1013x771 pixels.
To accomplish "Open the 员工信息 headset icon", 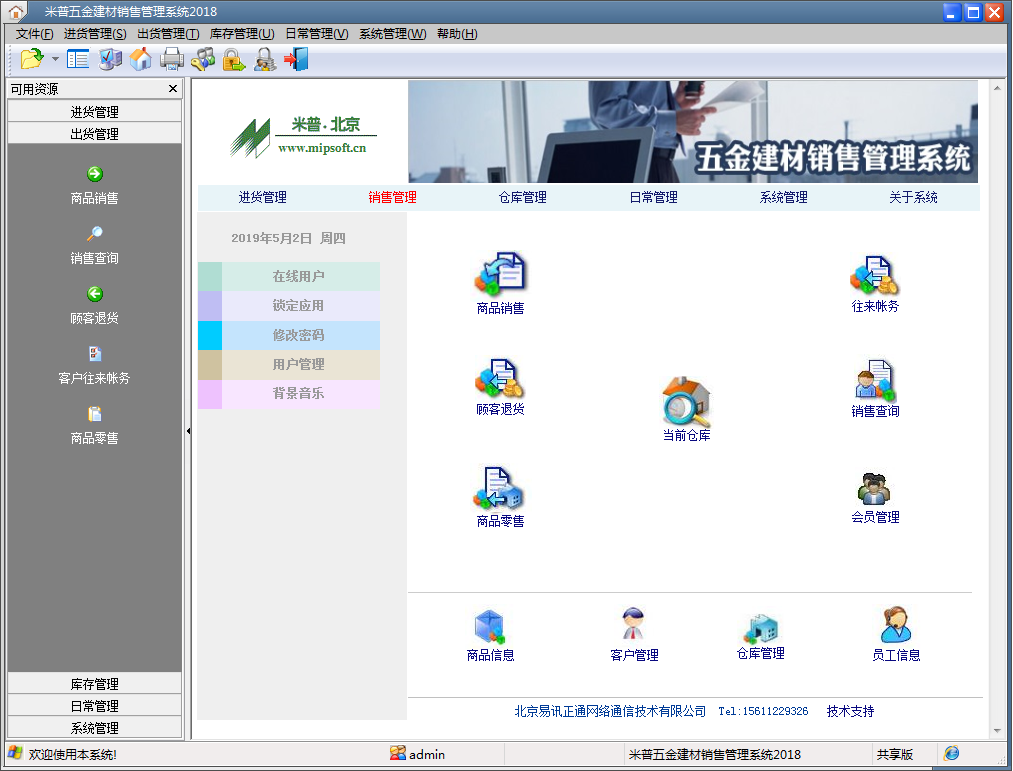I will click(x=895, y=625).
